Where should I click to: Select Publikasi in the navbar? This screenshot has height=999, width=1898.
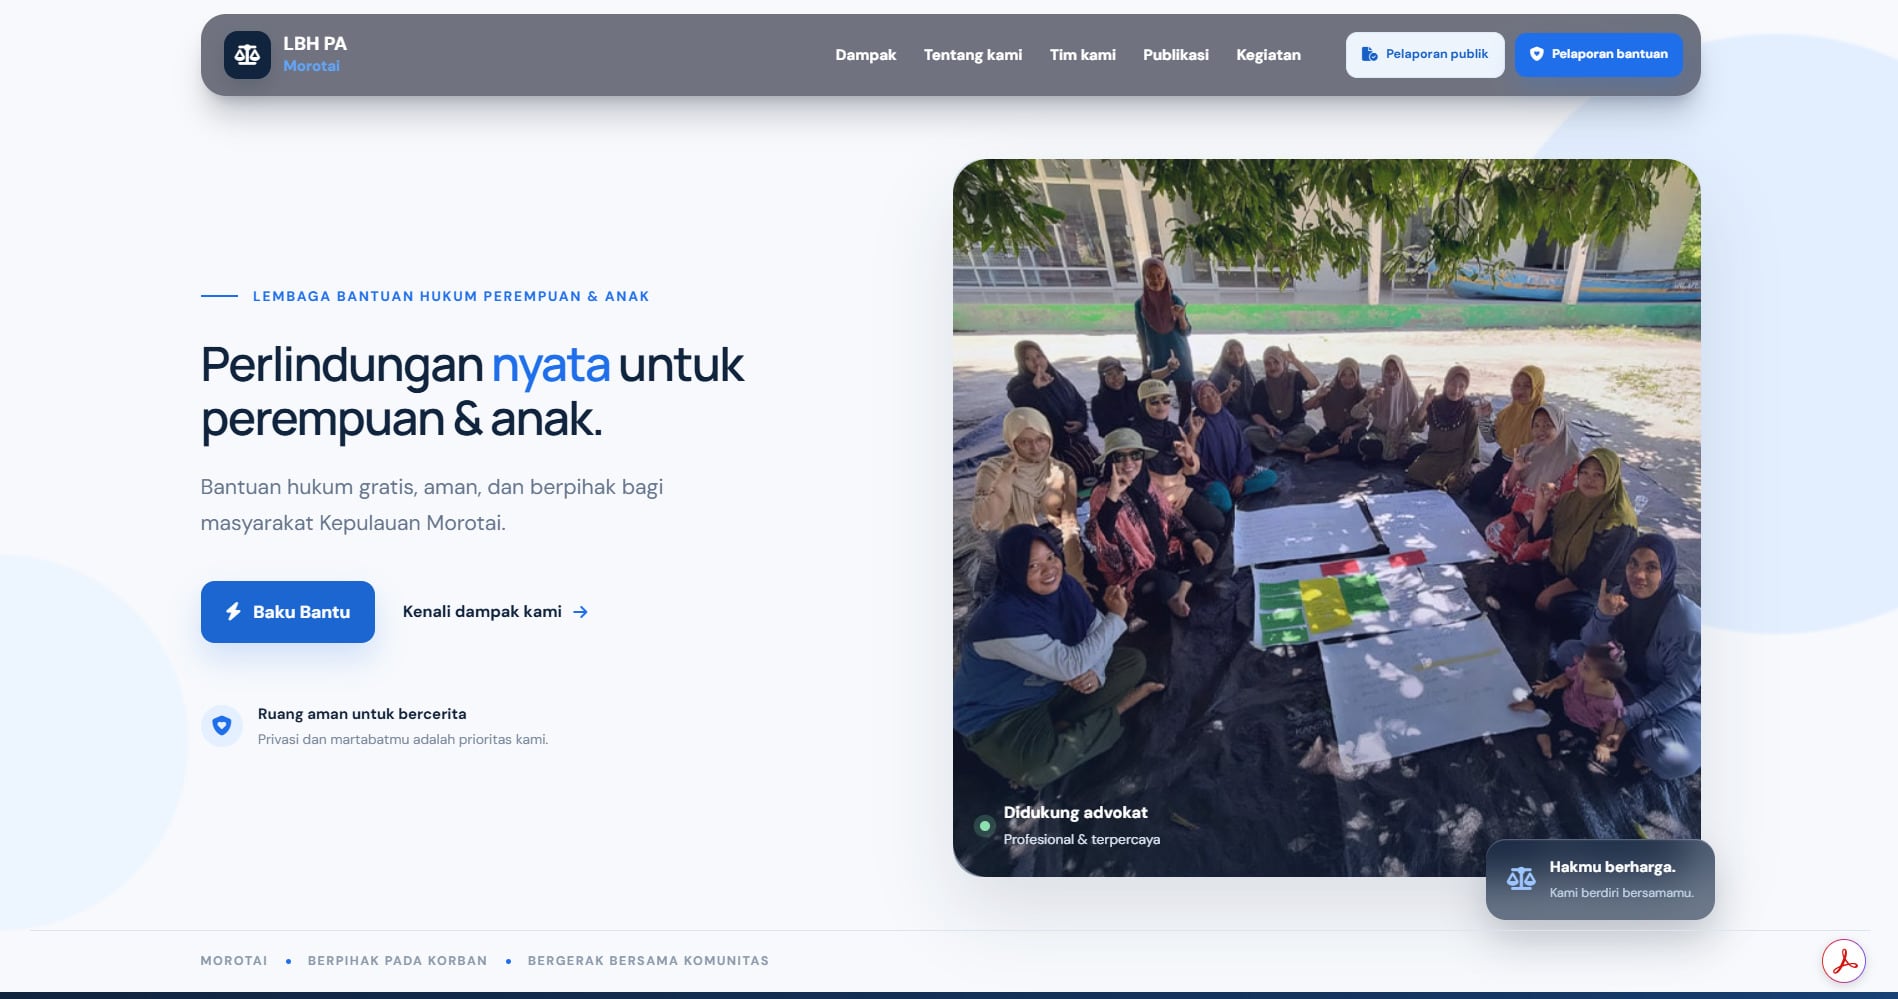point(1176,55)
